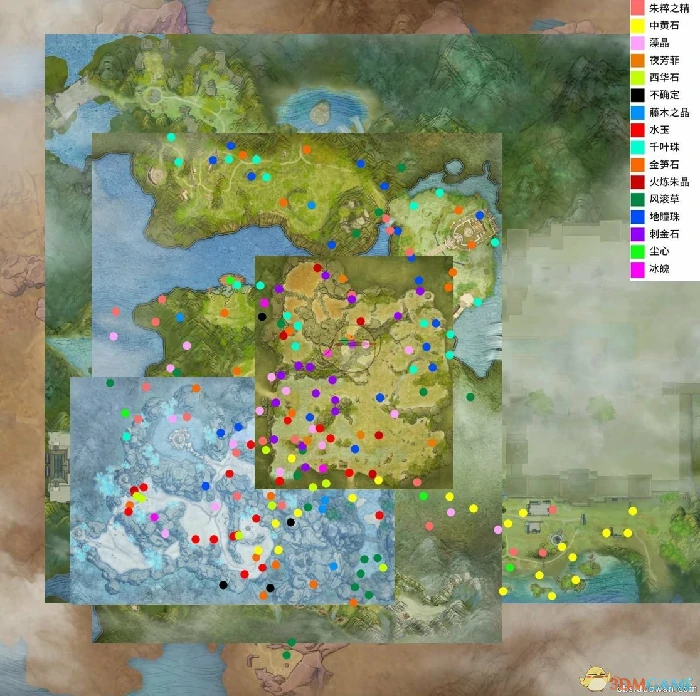Click the 金笋石 legend text label

[x=666, y=165]
